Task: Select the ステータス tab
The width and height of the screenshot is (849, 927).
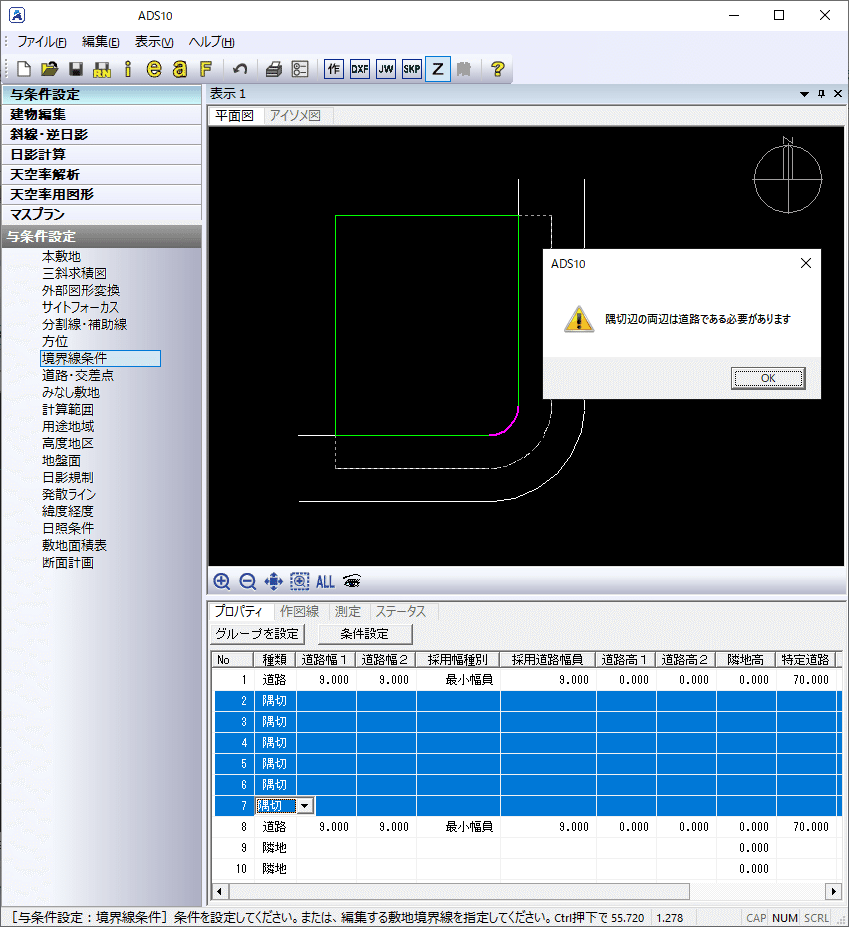Action: click(x=401, y=611)
